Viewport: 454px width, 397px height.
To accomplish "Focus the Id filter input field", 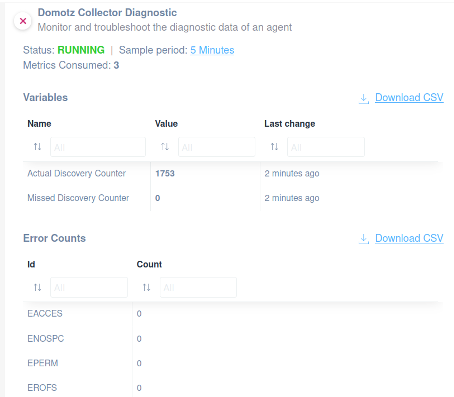I will pyautogui.click(x=89, y=287).
